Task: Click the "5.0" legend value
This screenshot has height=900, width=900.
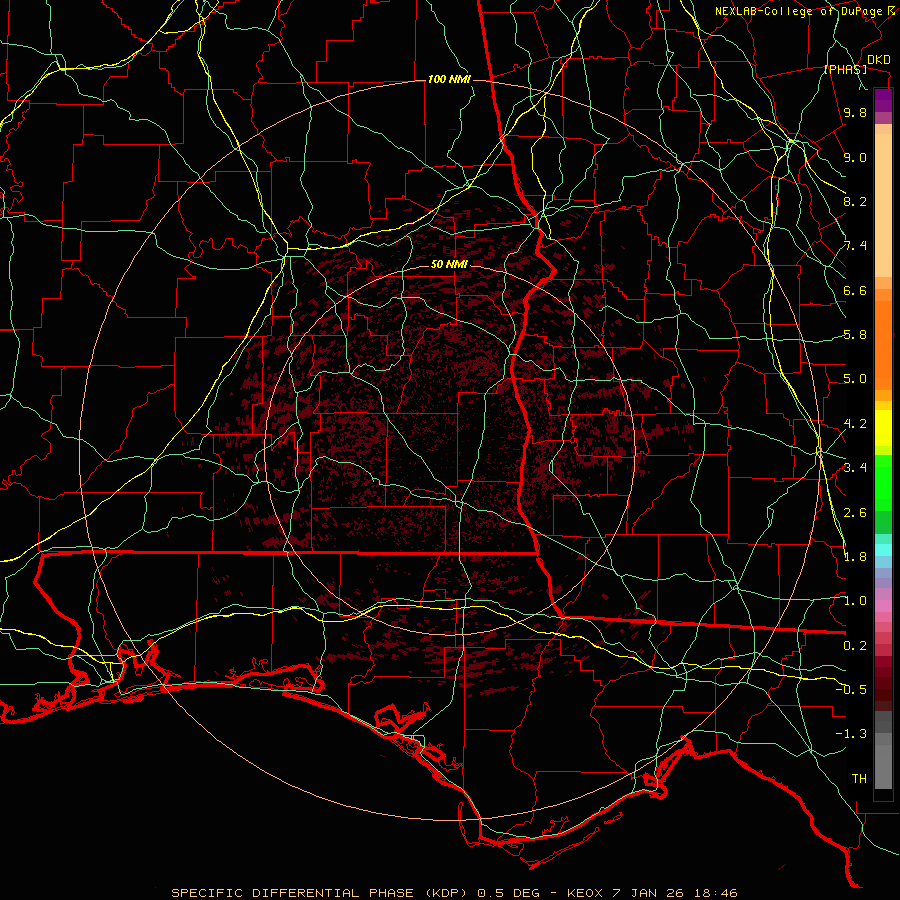Action: (855, 379)
